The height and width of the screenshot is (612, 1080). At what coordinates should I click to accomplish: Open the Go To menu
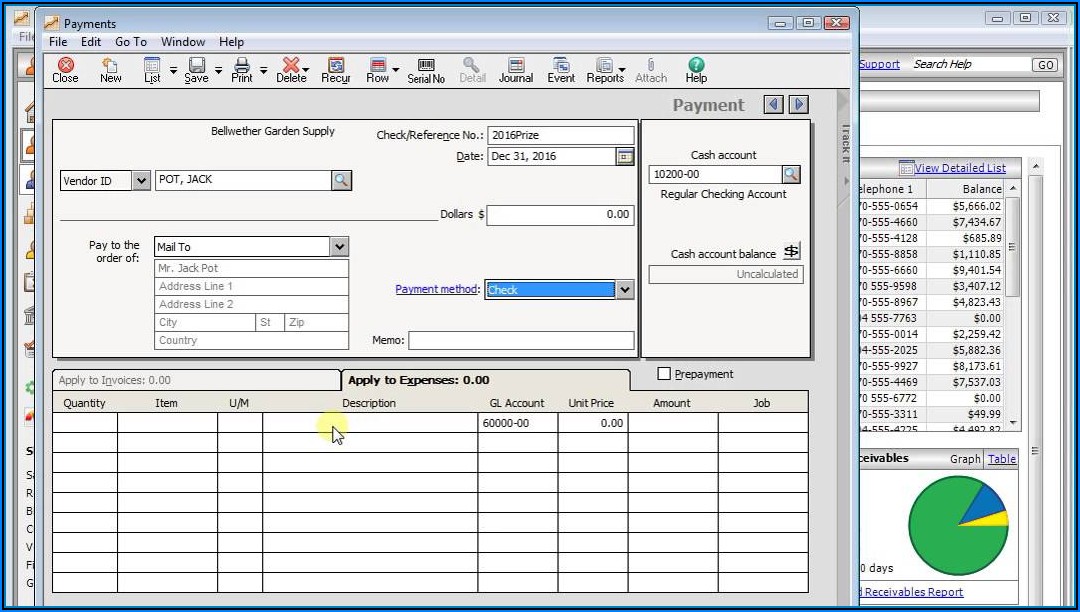tap(130, 42)
